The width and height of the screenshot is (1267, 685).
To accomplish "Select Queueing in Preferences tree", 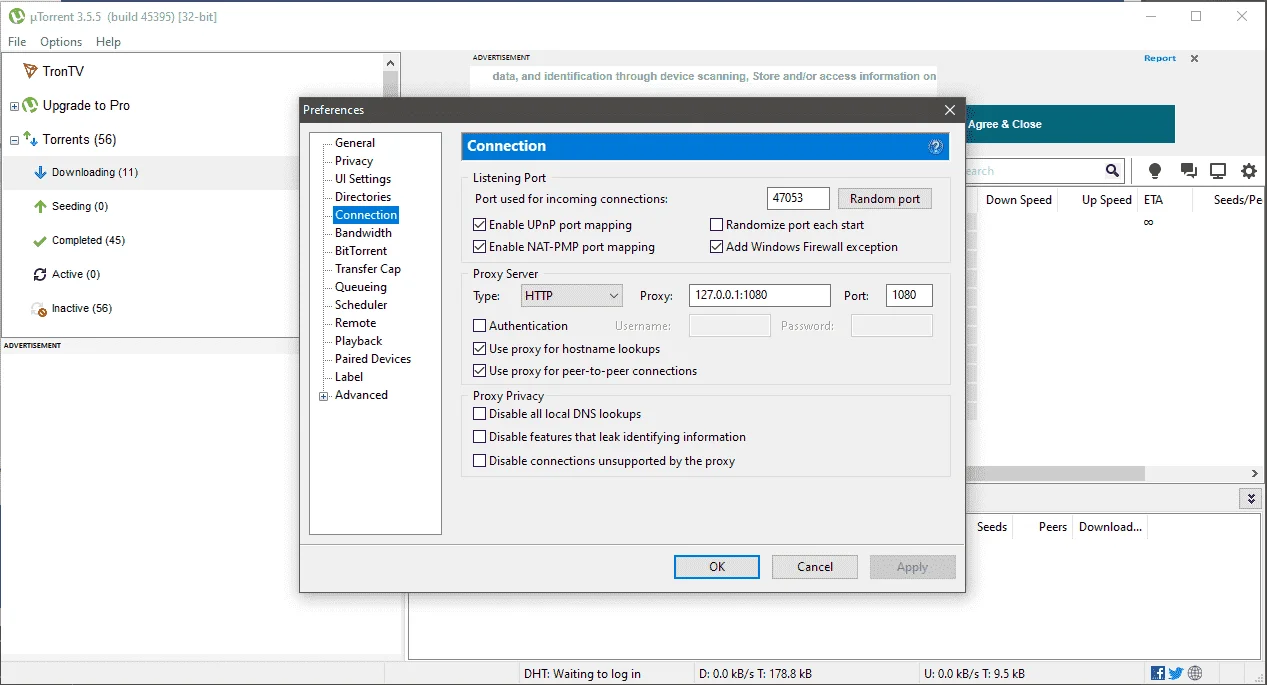I will coord(361,287).
